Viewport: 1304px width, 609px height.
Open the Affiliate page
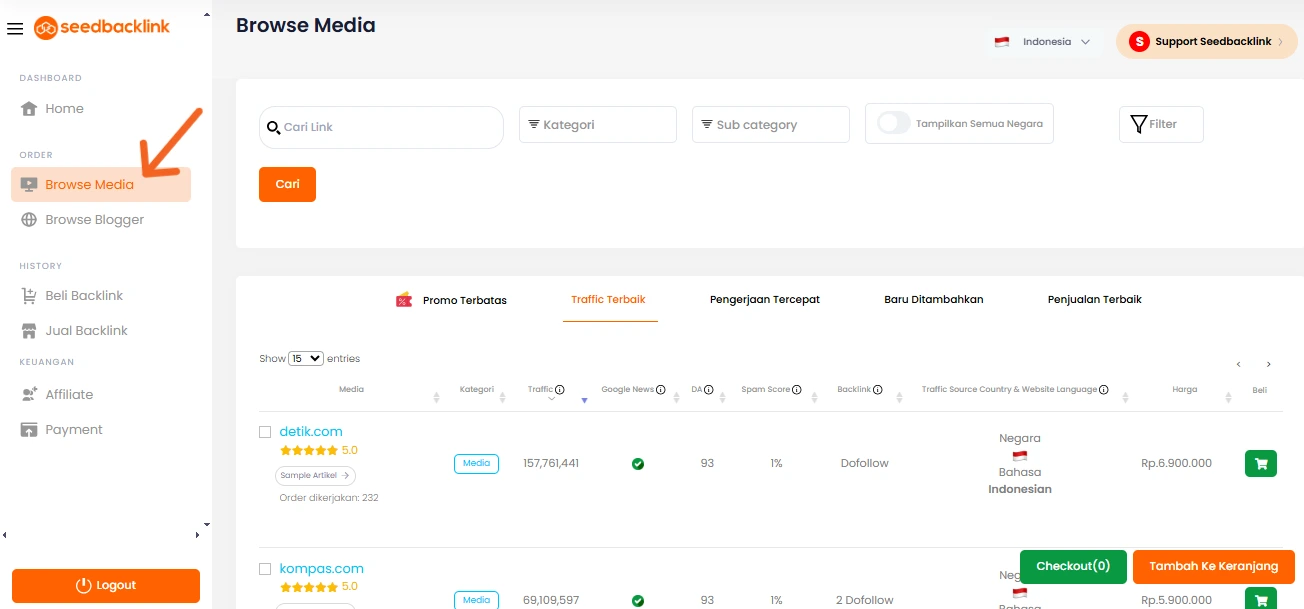click(x=69, y=394)
